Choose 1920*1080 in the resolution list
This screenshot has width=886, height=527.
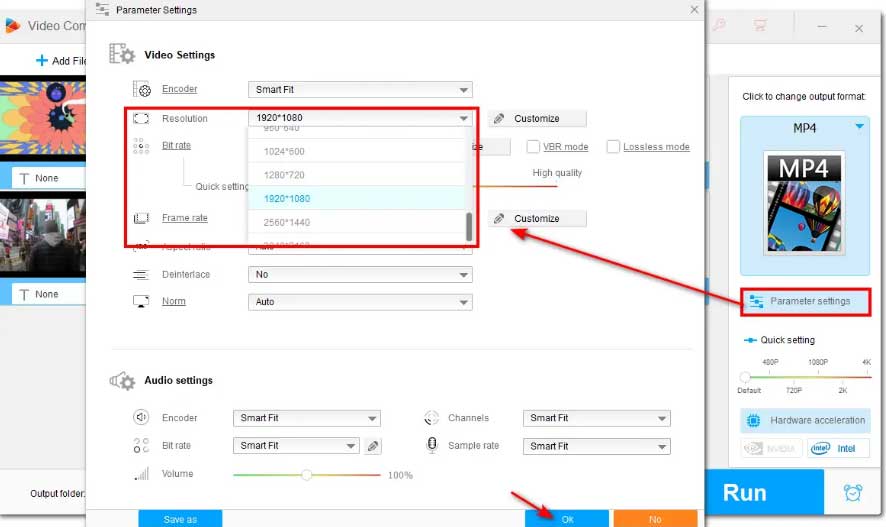coord(357,199)
